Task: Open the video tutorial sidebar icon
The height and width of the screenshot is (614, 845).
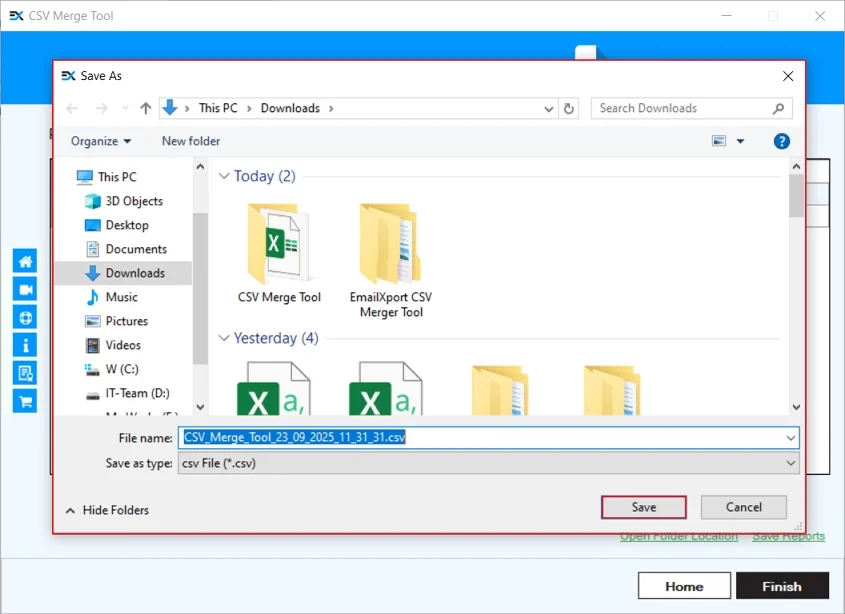Action: (x=24, y=288)
